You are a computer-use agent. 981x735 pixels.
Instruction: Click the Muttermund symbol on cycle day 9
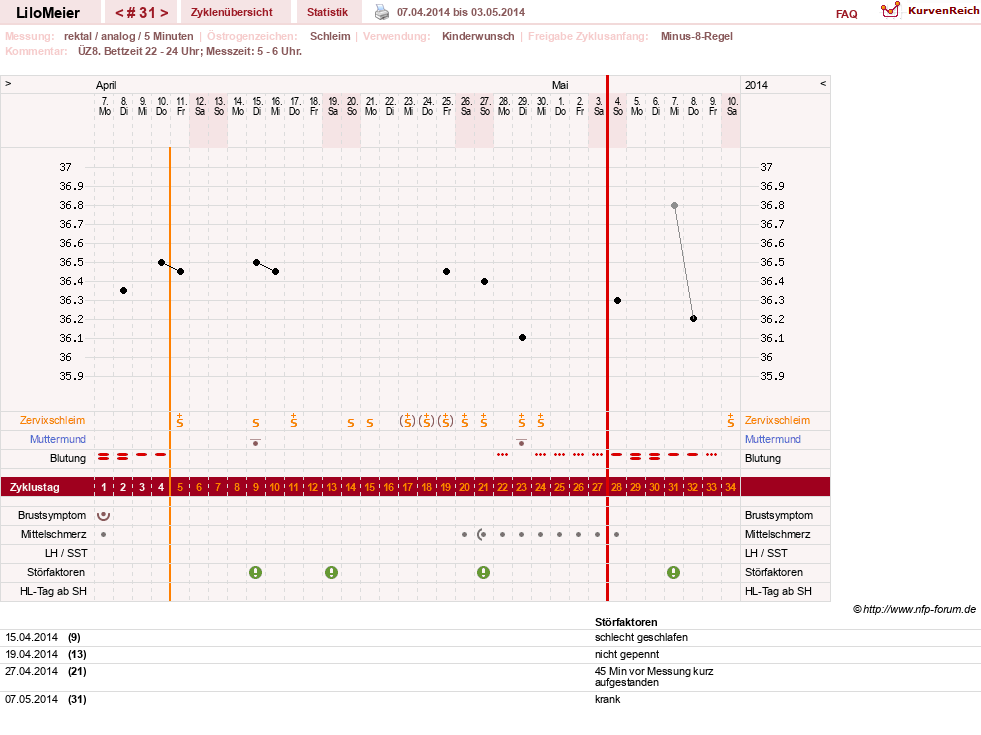(255, 442)
